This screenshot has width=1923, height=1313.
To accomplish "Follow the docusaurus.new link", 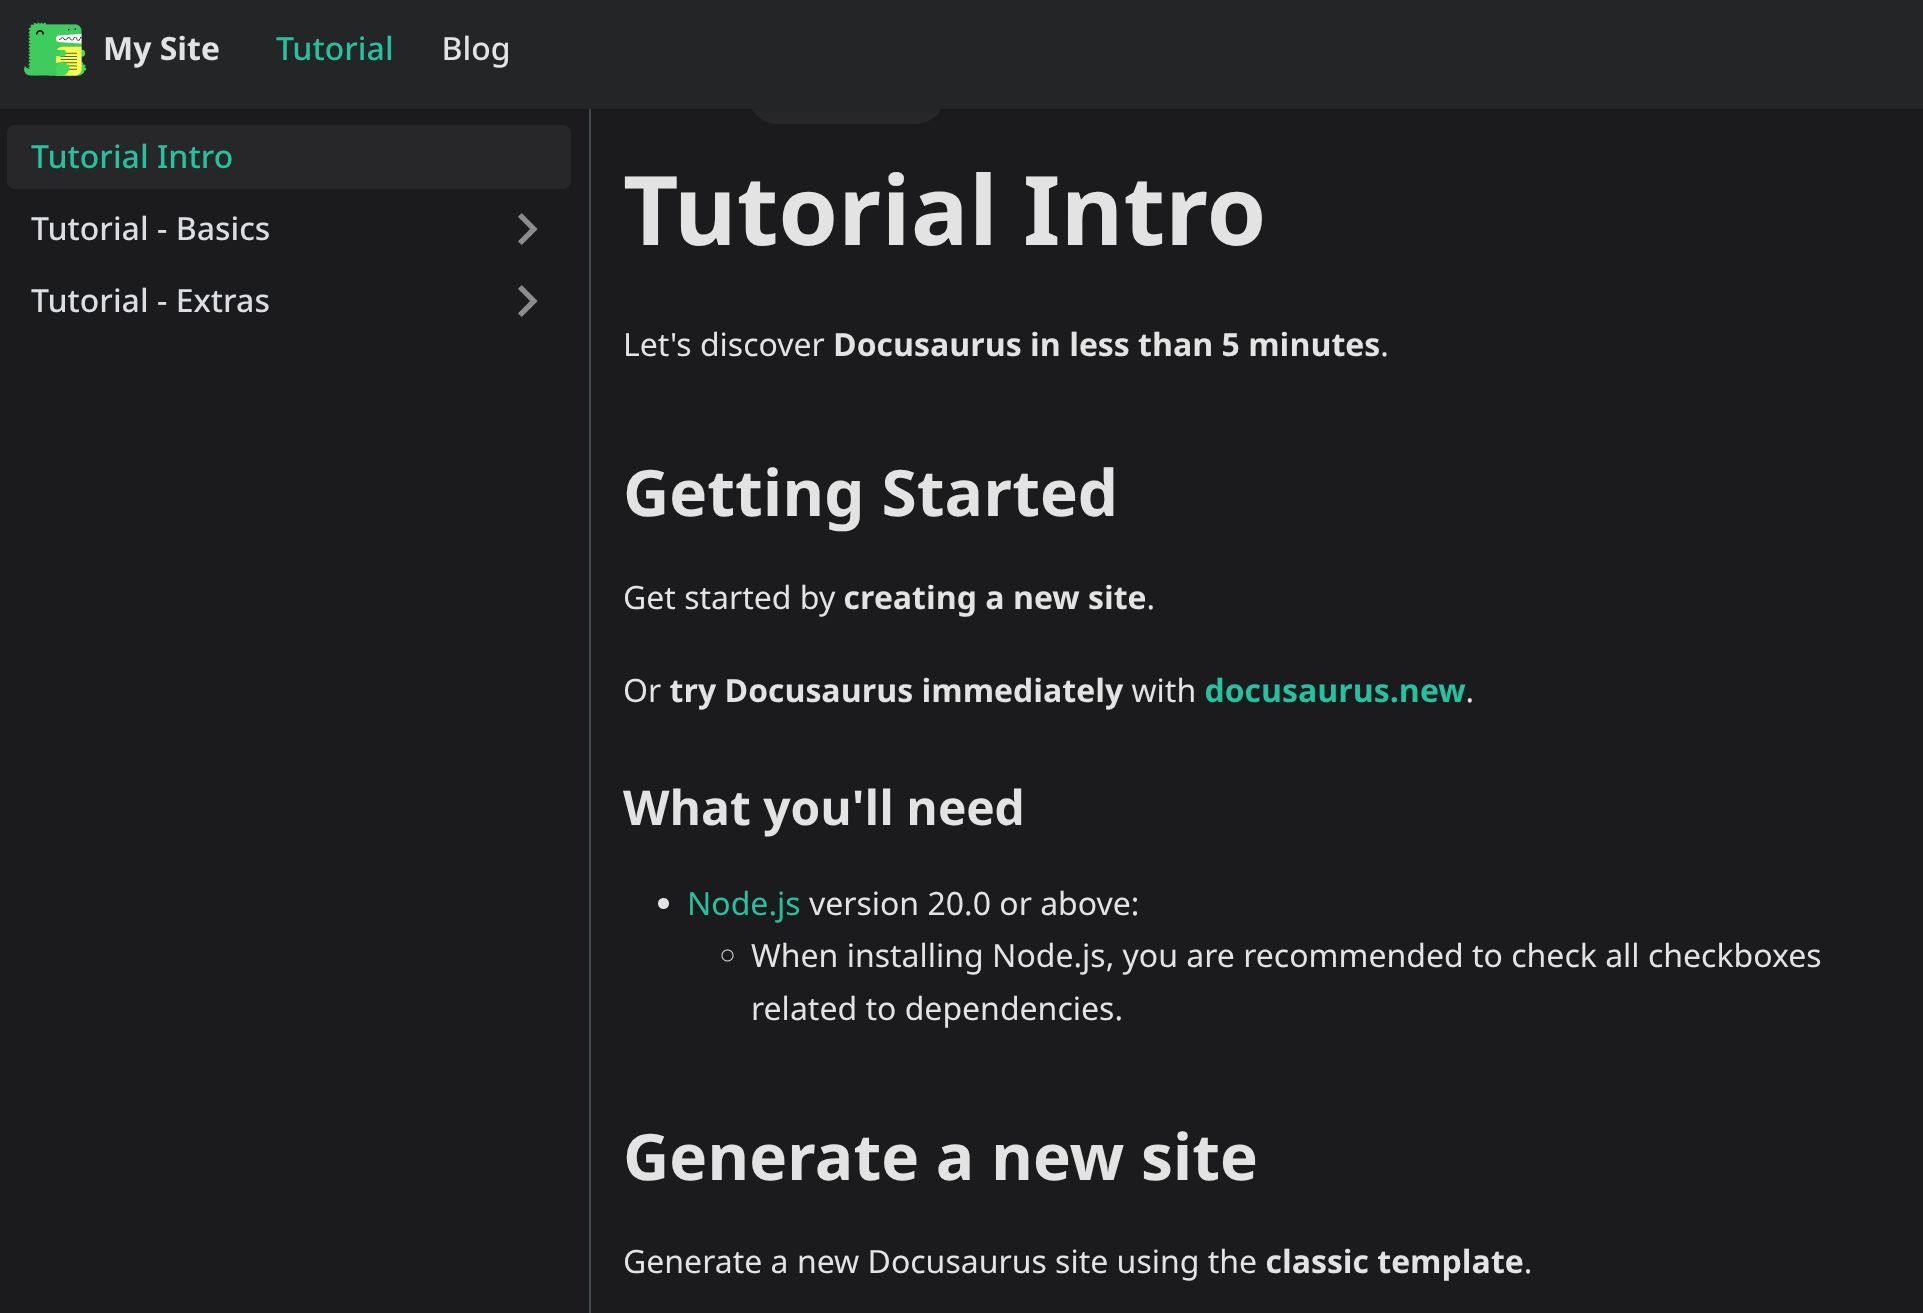I will 1334,691.
